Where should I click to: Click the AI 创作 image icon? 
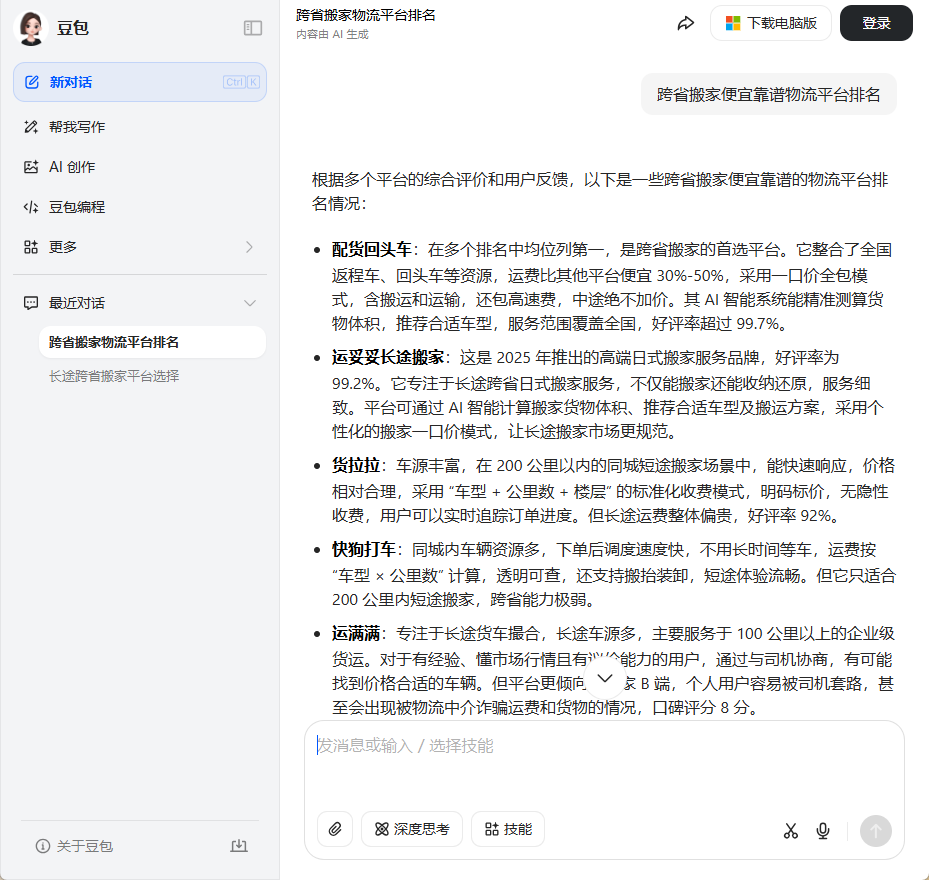[31, 167]
